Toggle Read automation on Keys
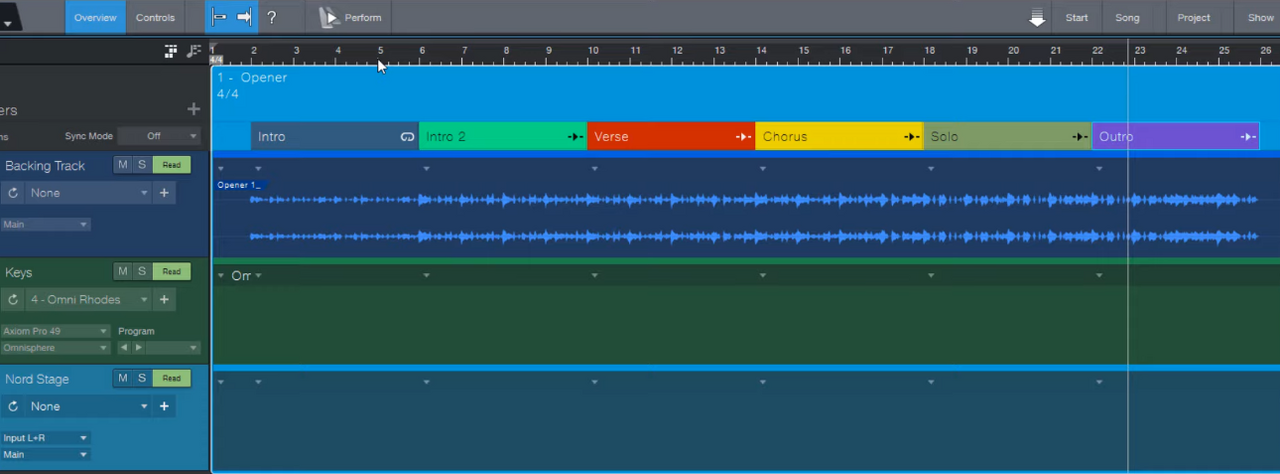This screenshot has width=1280, height=474. click(x=172, y=272)
